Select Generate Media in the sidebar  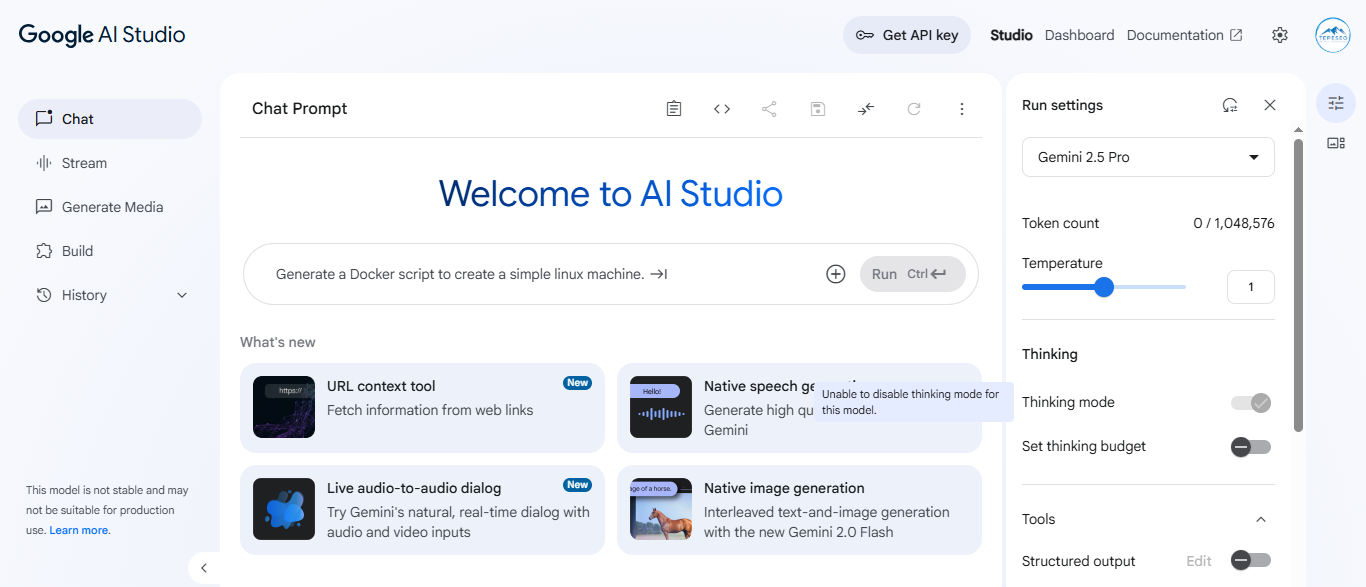point(112,207)
